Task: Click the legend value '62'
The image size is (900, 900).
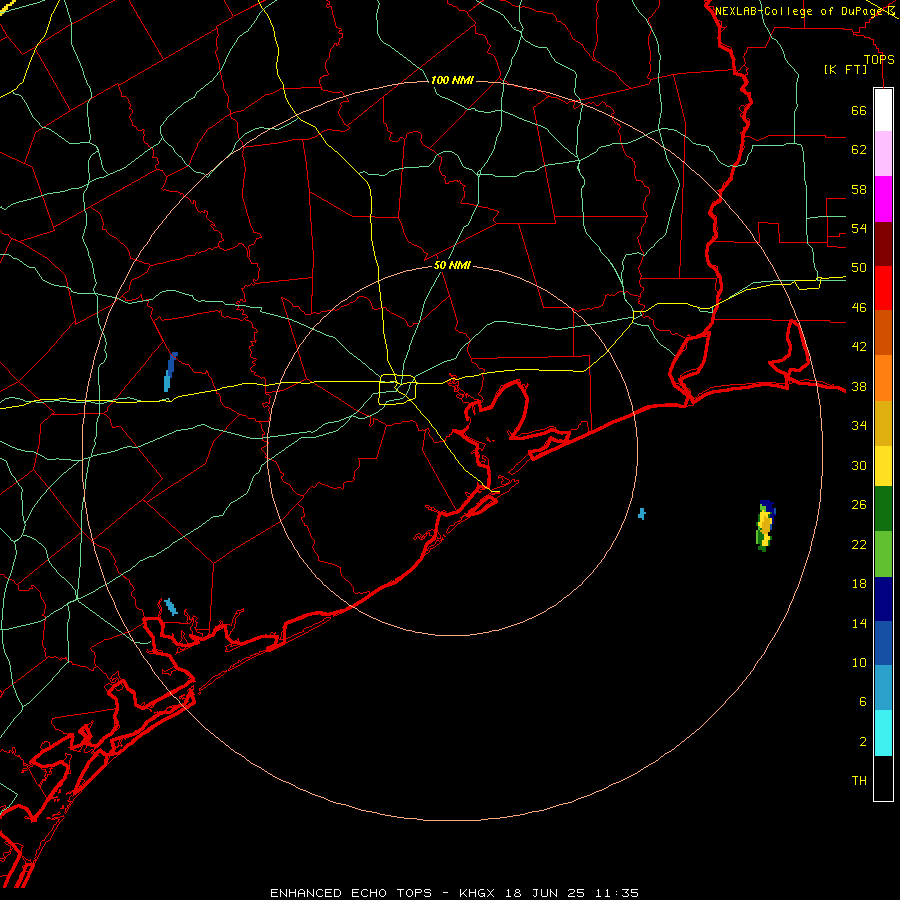Action: point(859,150)
